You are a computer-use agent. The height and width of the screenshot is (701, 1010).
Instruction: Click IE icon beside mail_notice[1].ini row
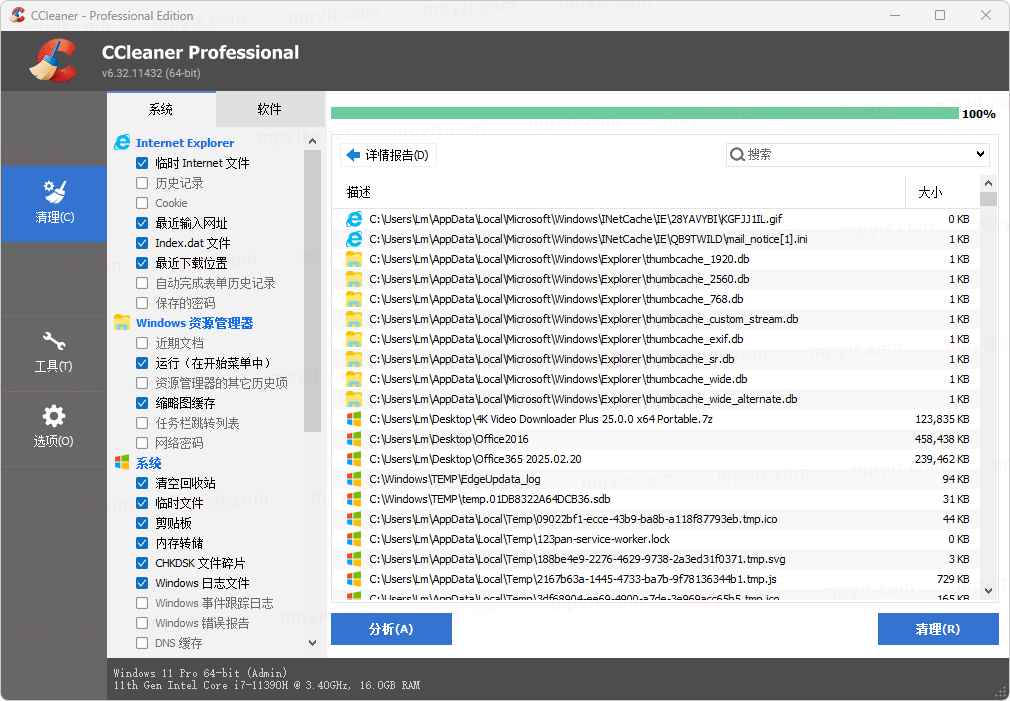point(354,239)
